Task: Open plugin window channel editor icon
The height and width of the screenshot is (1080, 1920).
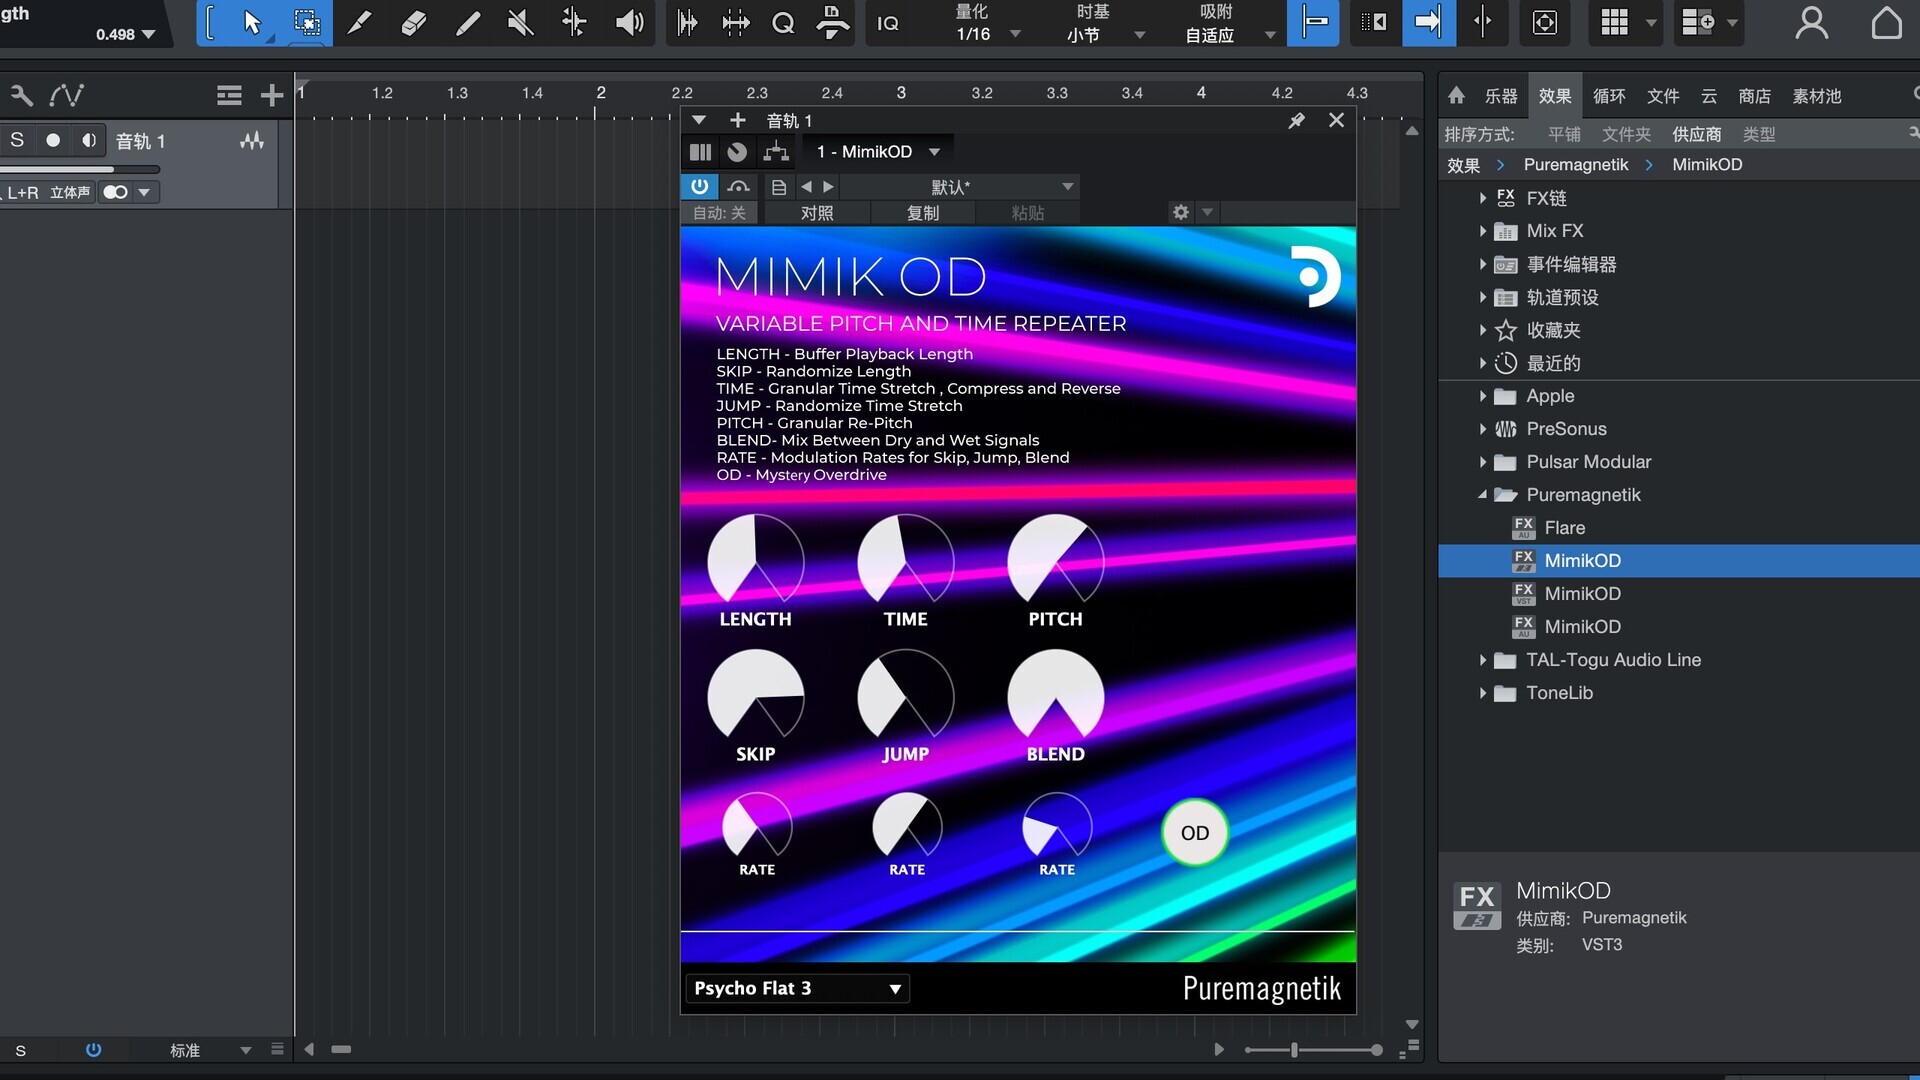Action: click(x=700, y=152)
